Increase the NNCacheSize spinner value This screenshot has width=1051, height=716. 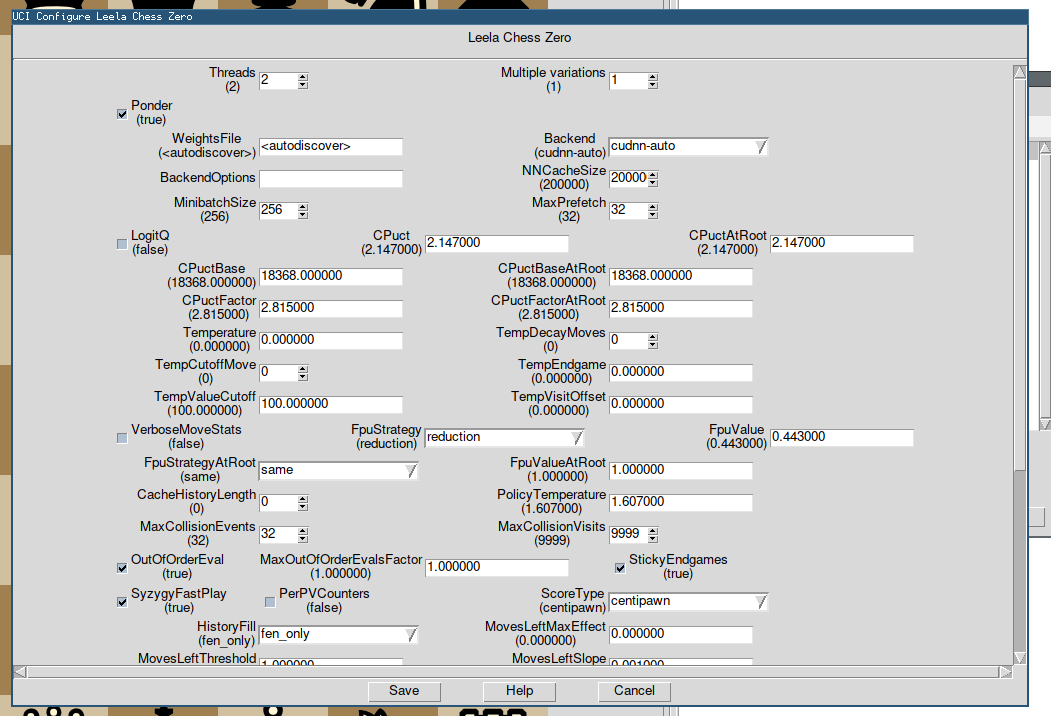pos(653,174)
